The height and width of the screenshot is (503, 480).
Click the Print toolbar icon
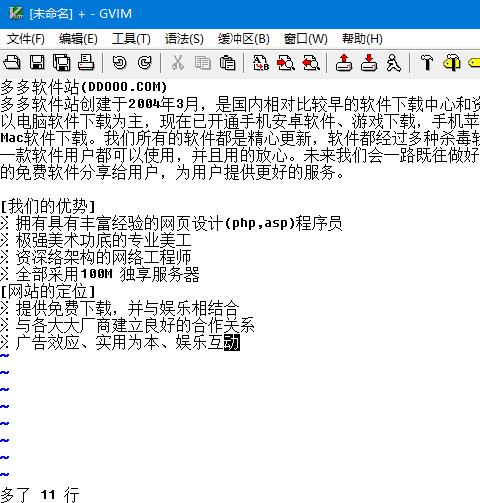tap(86, 62)
